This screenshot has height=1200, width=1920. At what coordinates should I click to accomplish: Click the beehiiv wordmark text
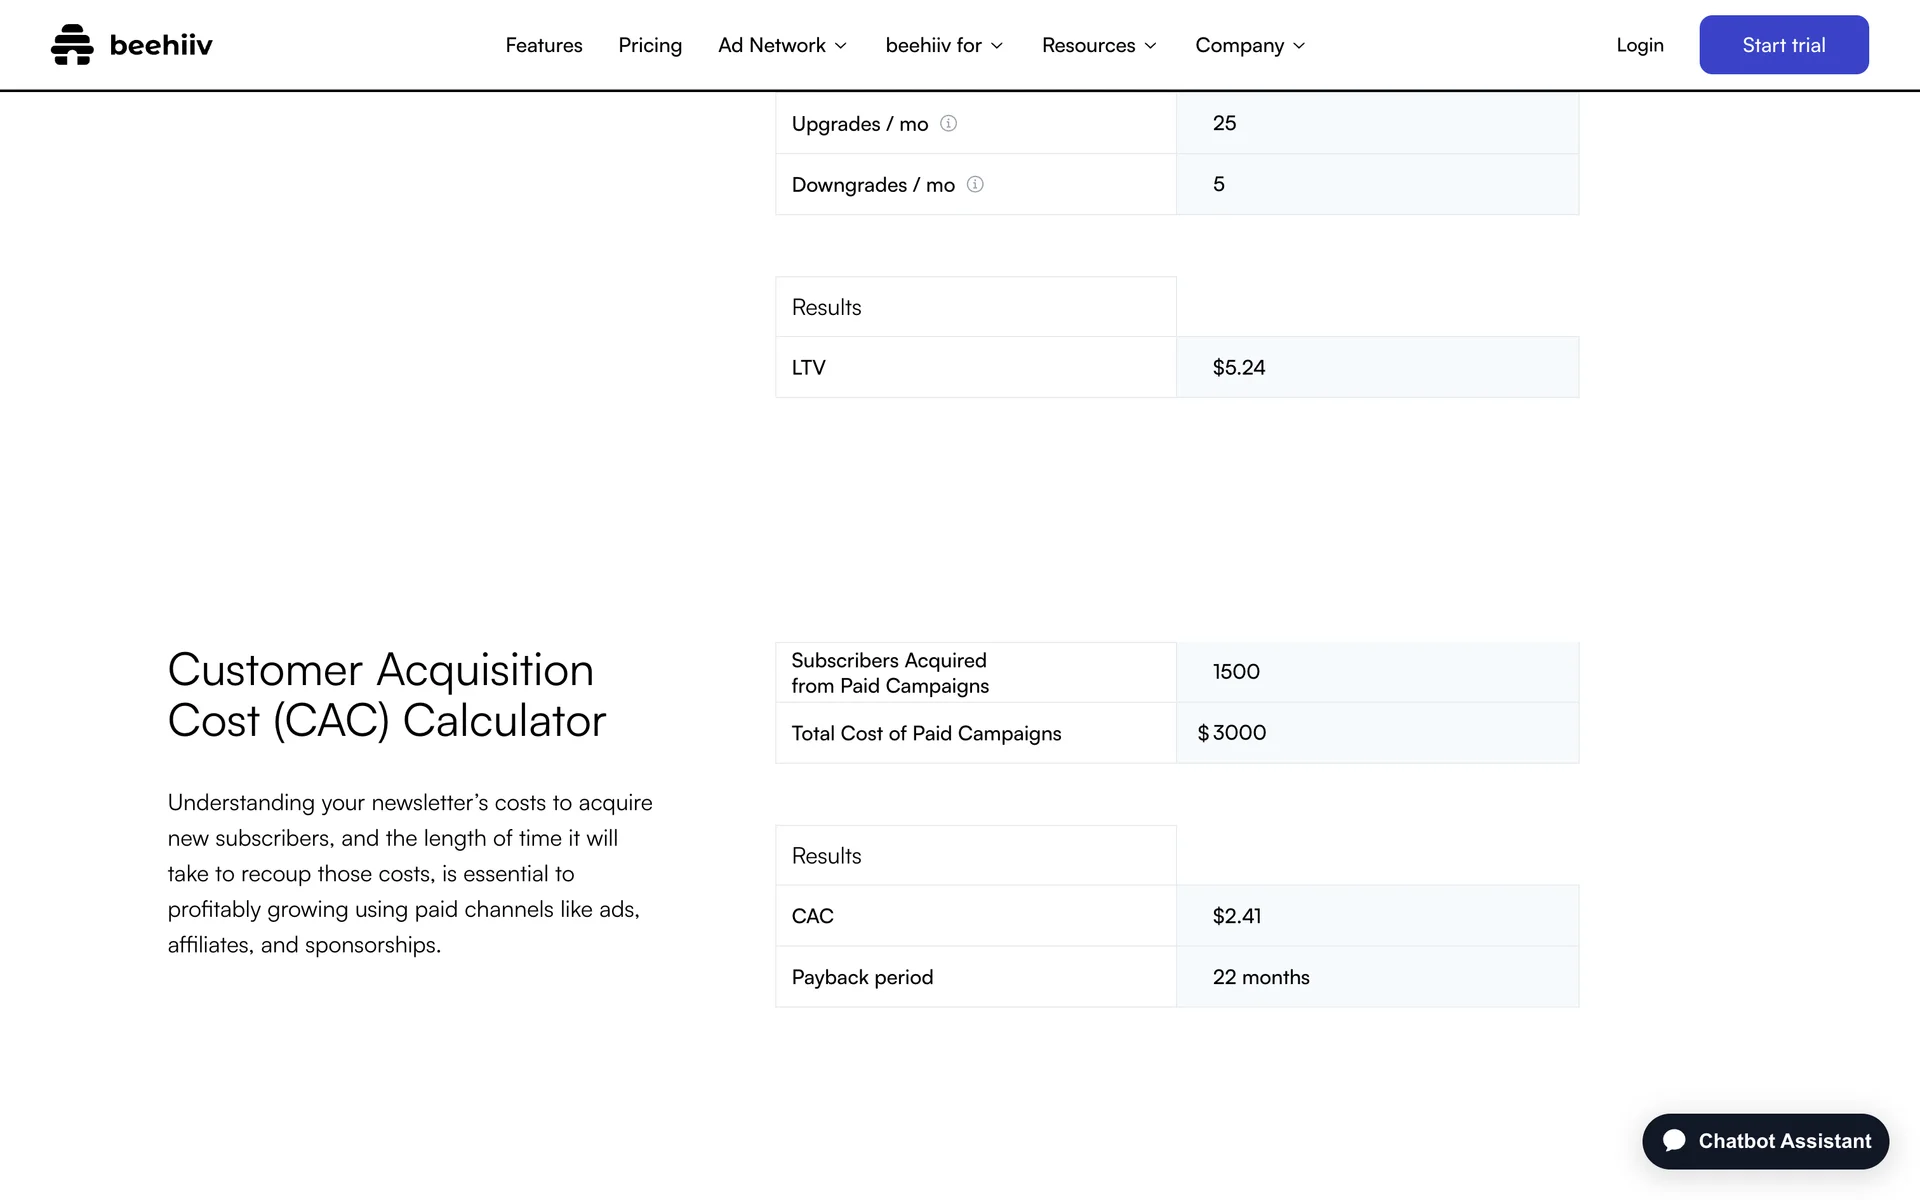coord(161,45)
